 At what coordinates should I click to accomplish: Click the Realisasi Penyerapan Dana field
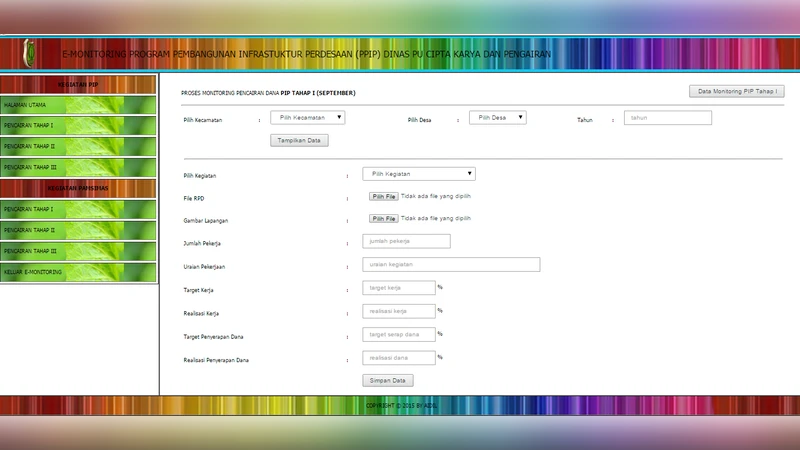point(399,358)
